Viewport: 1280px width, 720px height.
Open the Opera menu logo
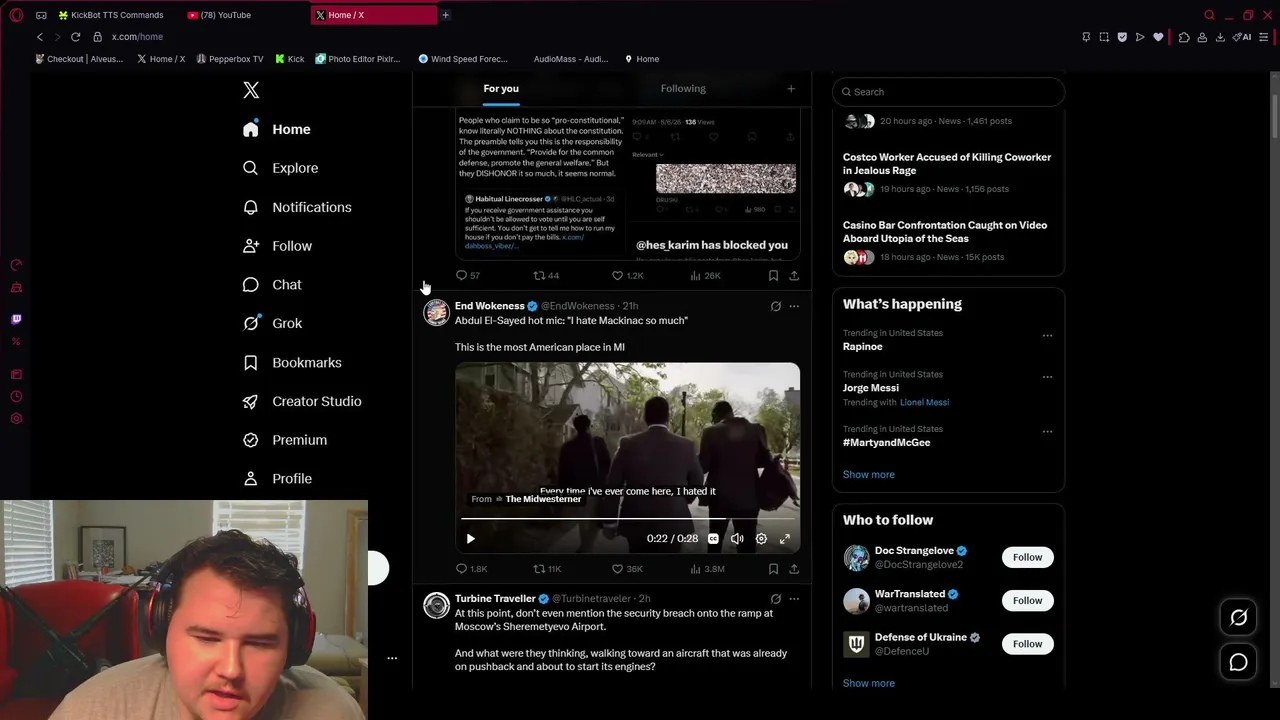click(16, 15)
